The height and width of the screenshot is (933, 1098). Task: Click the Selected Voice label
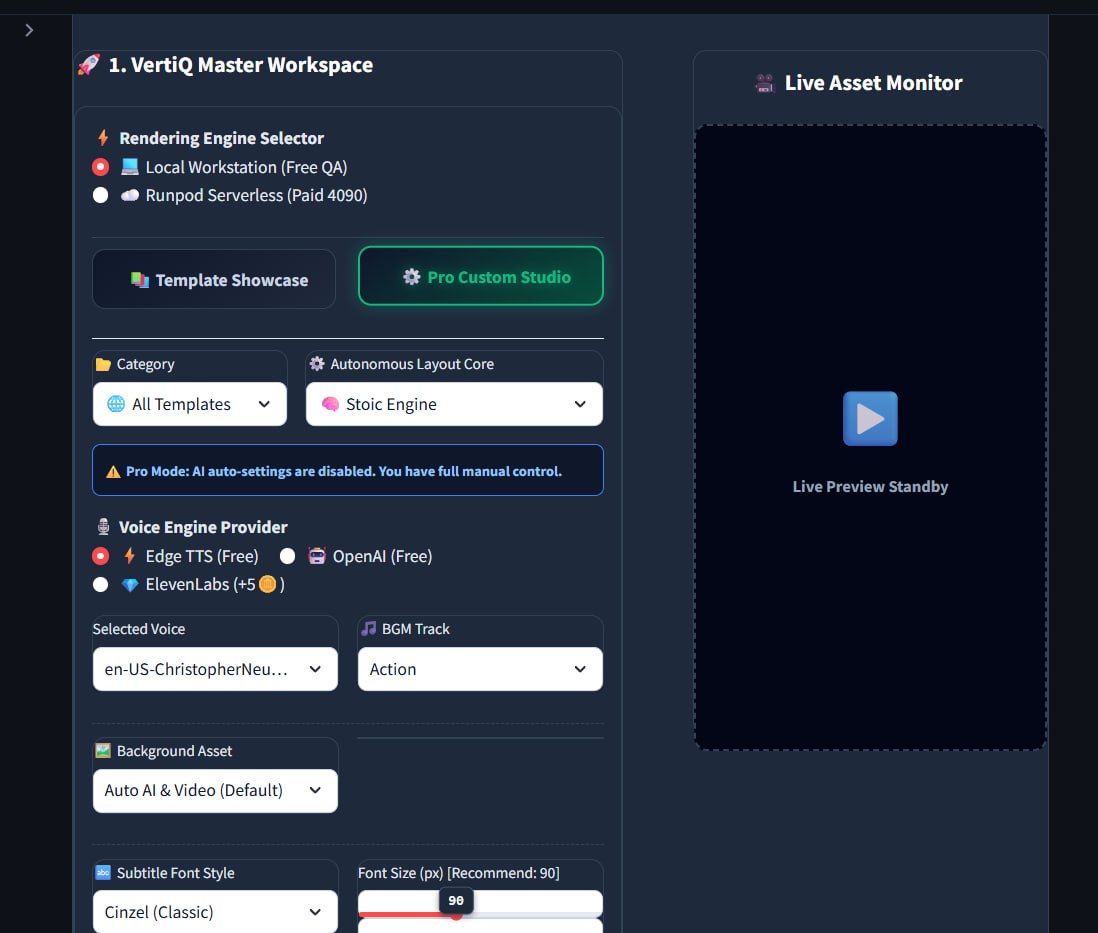point(139,628)
